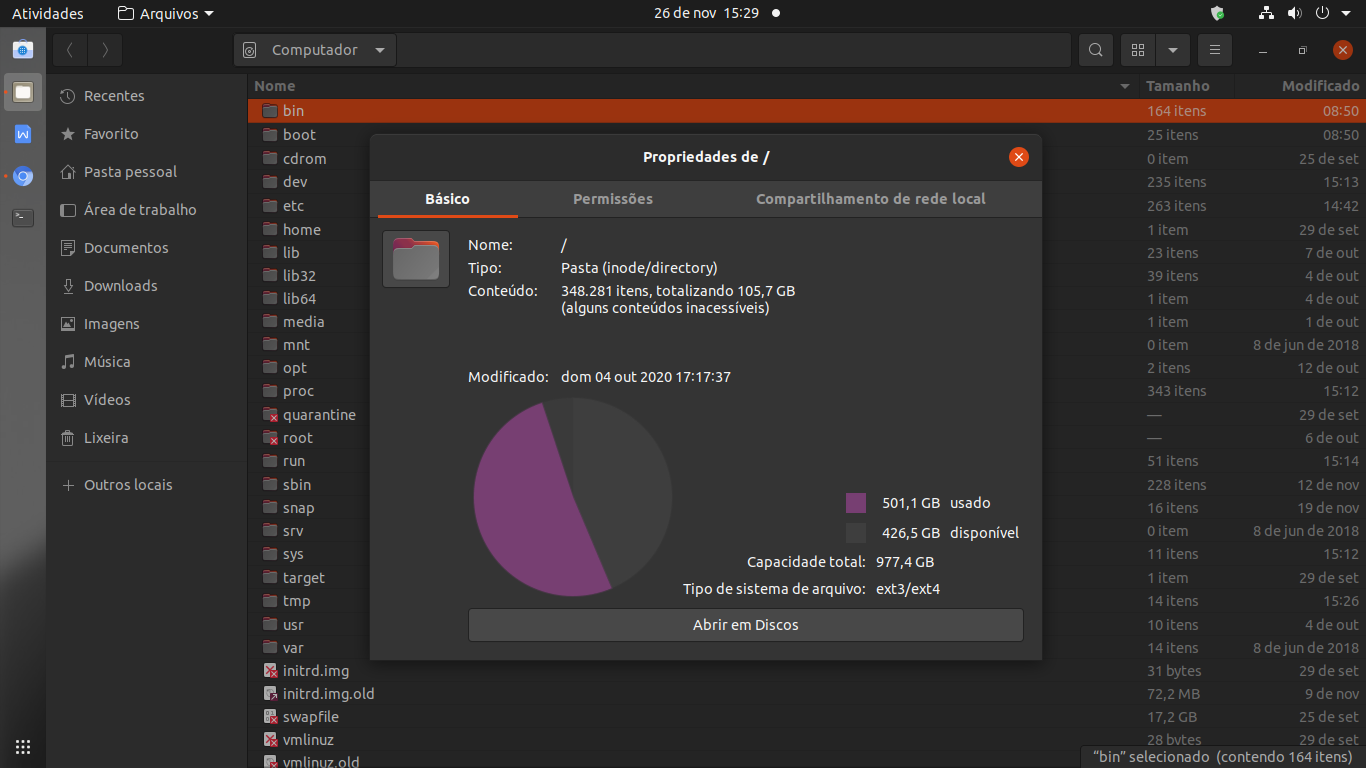
Task: Sort by the Nome column header
Action: coord(692,86)
